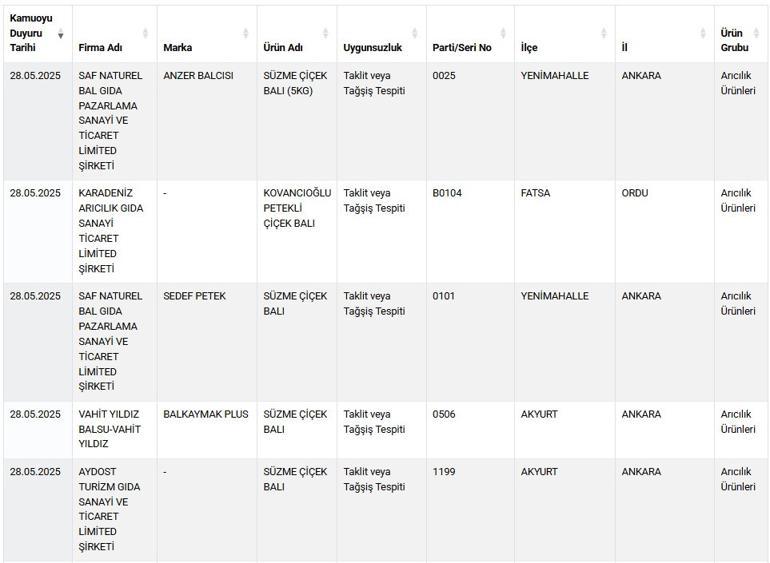Click sort arrows for Kamuoyu Duyuru Tarihi column

[60, 34]
